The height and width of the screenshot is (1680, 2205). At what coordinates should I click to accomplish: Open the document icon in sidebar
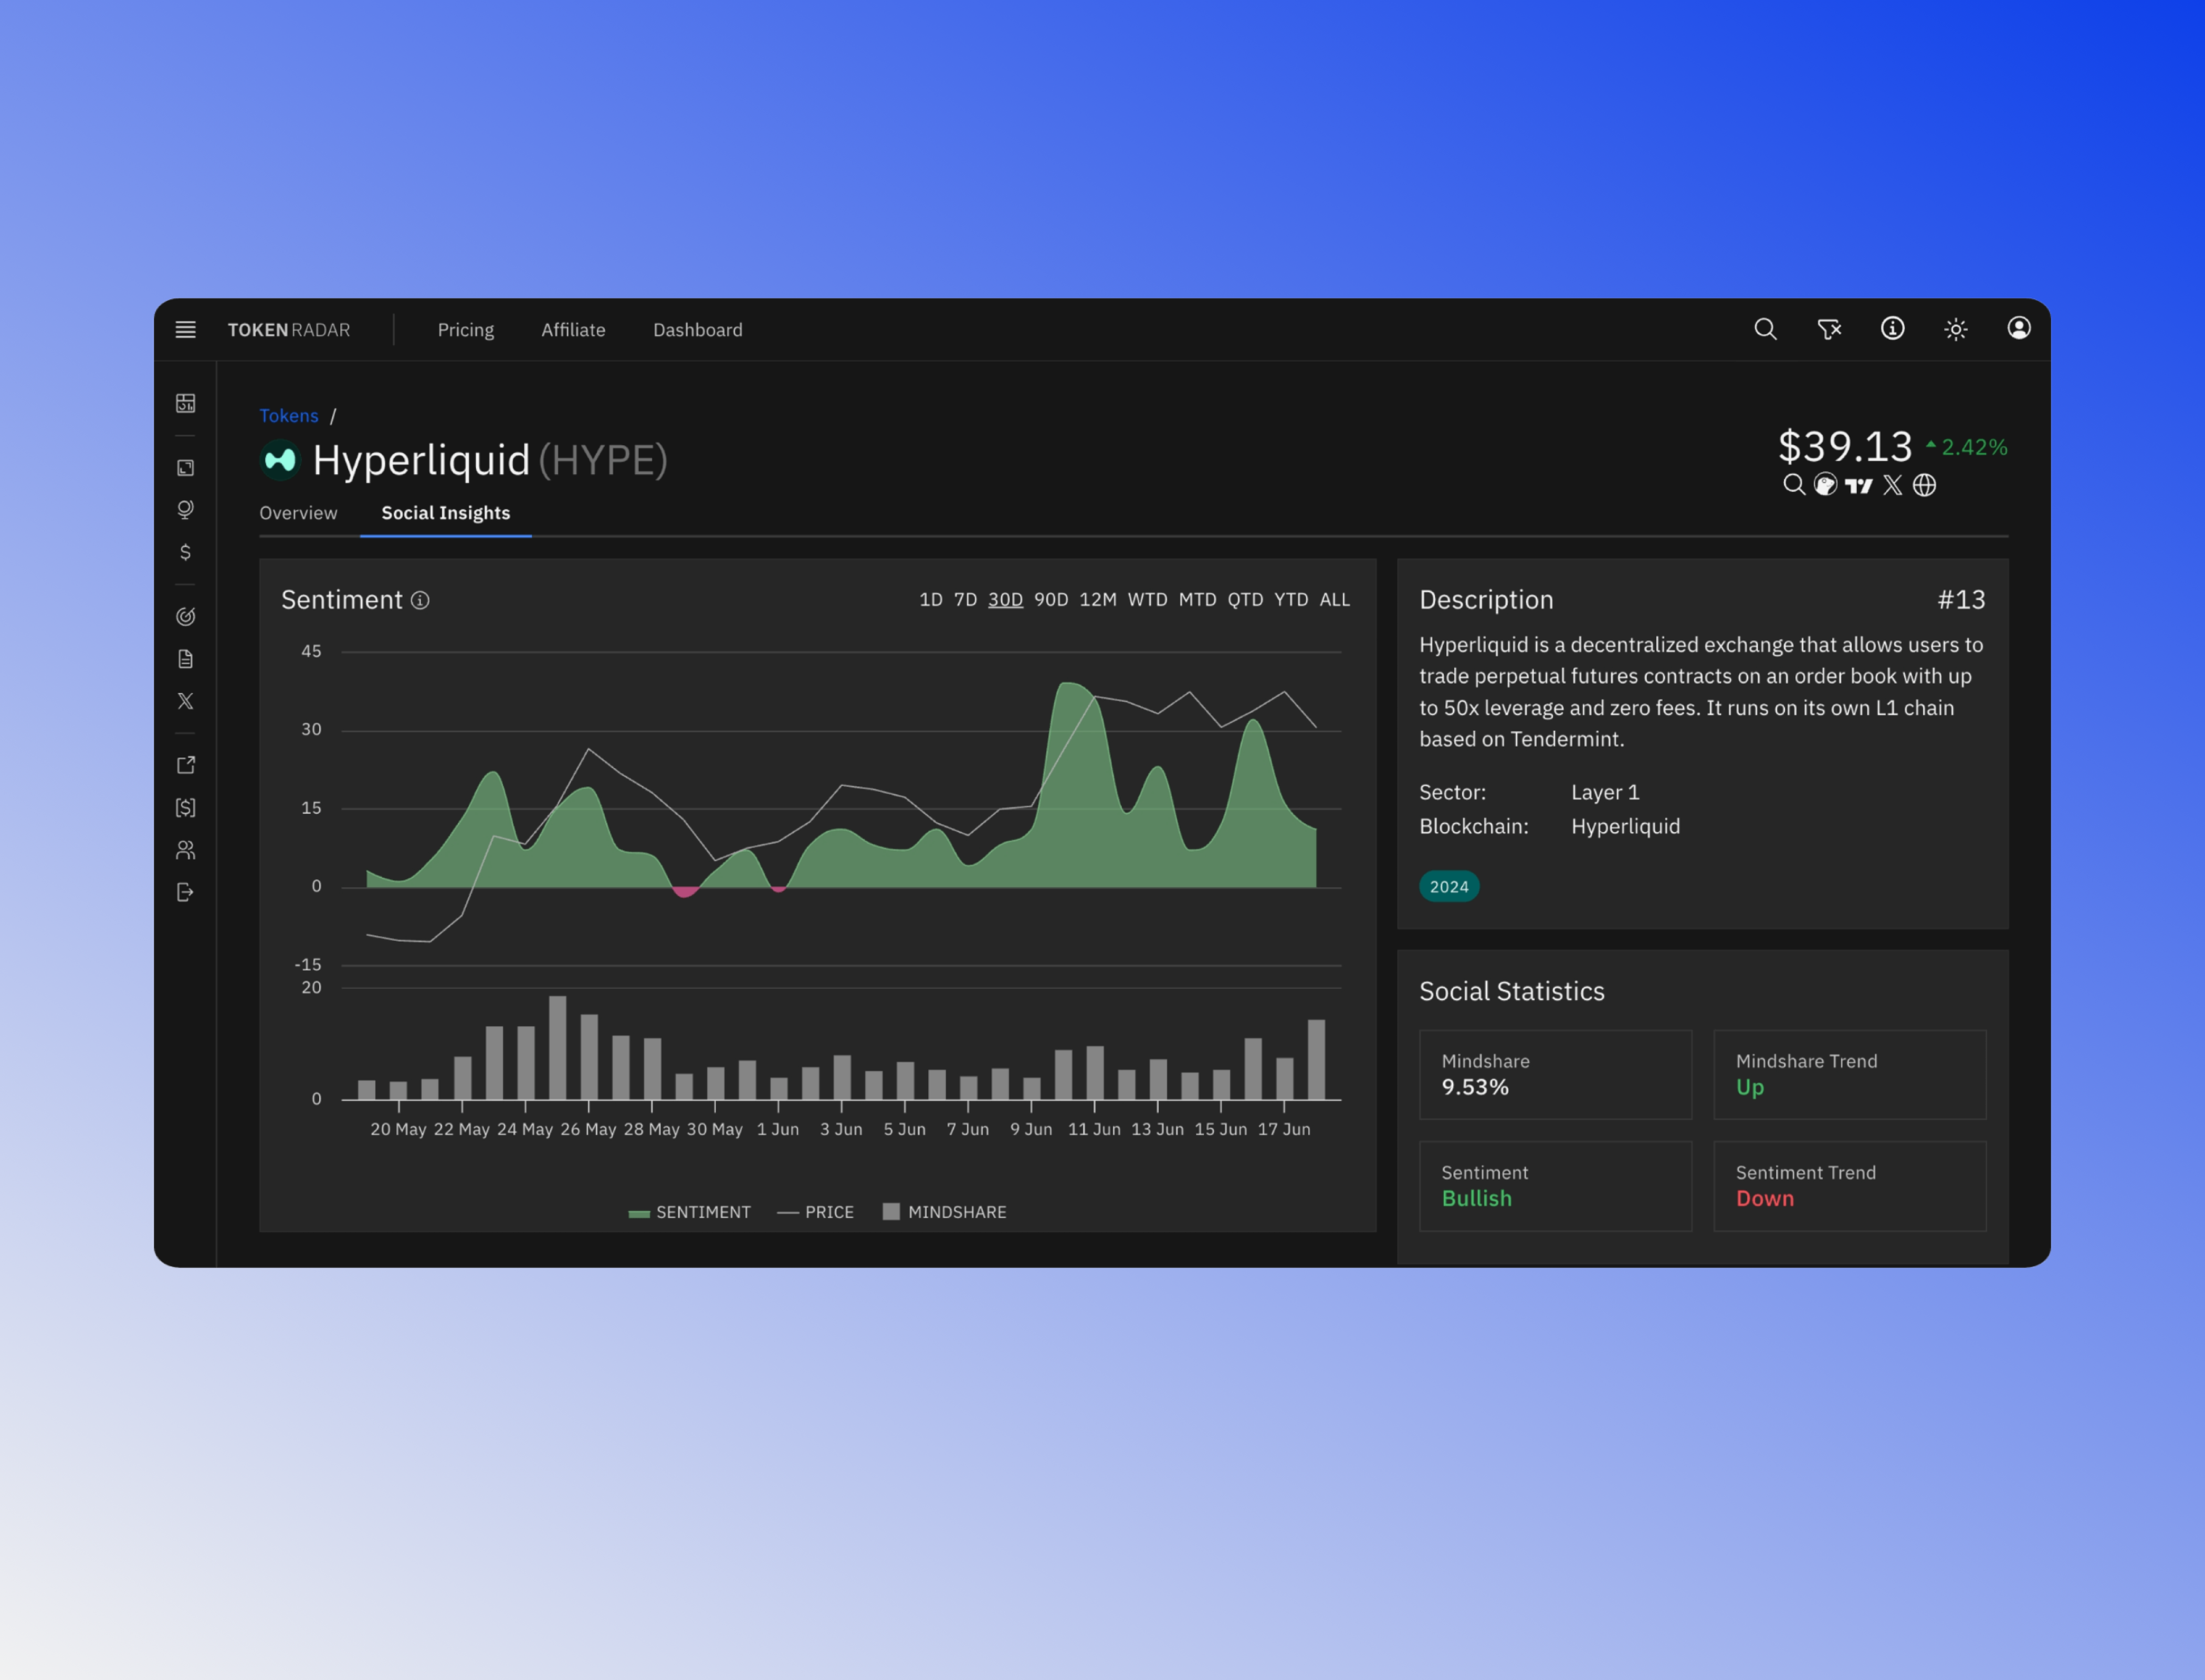point(185,658)
